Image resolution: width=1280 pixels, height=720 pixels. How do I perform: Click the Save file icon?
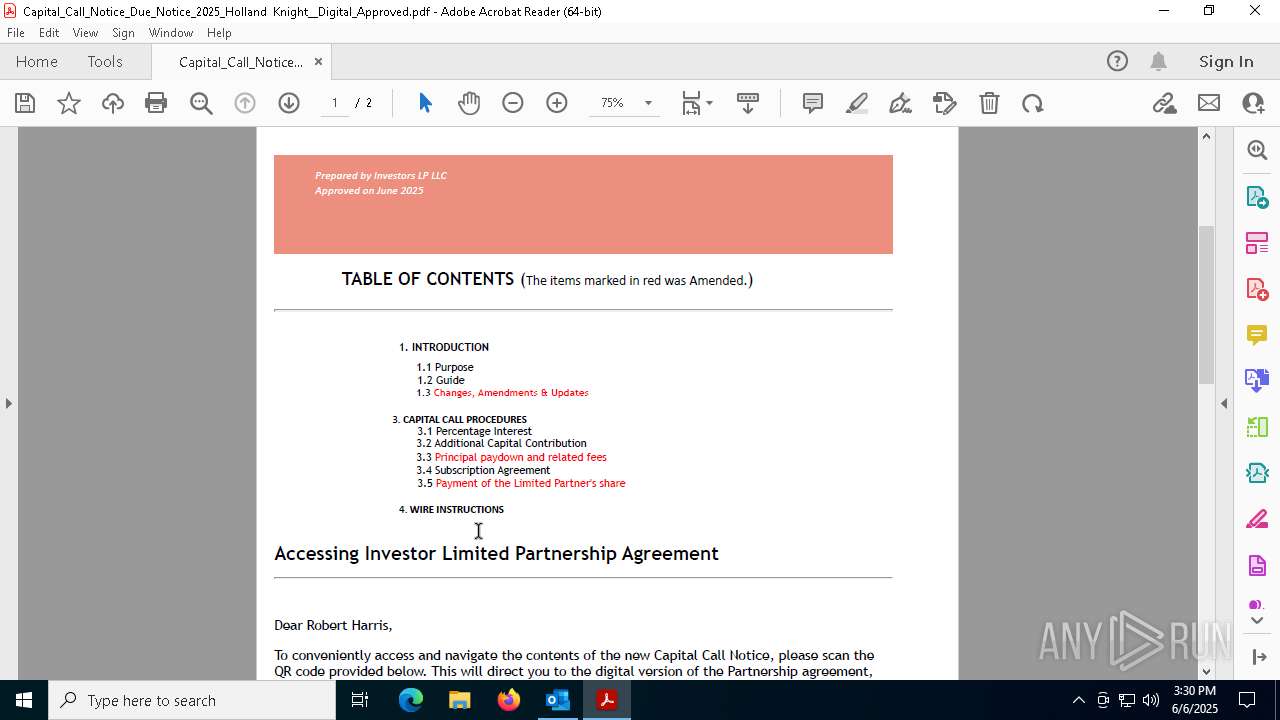(25, 103)
